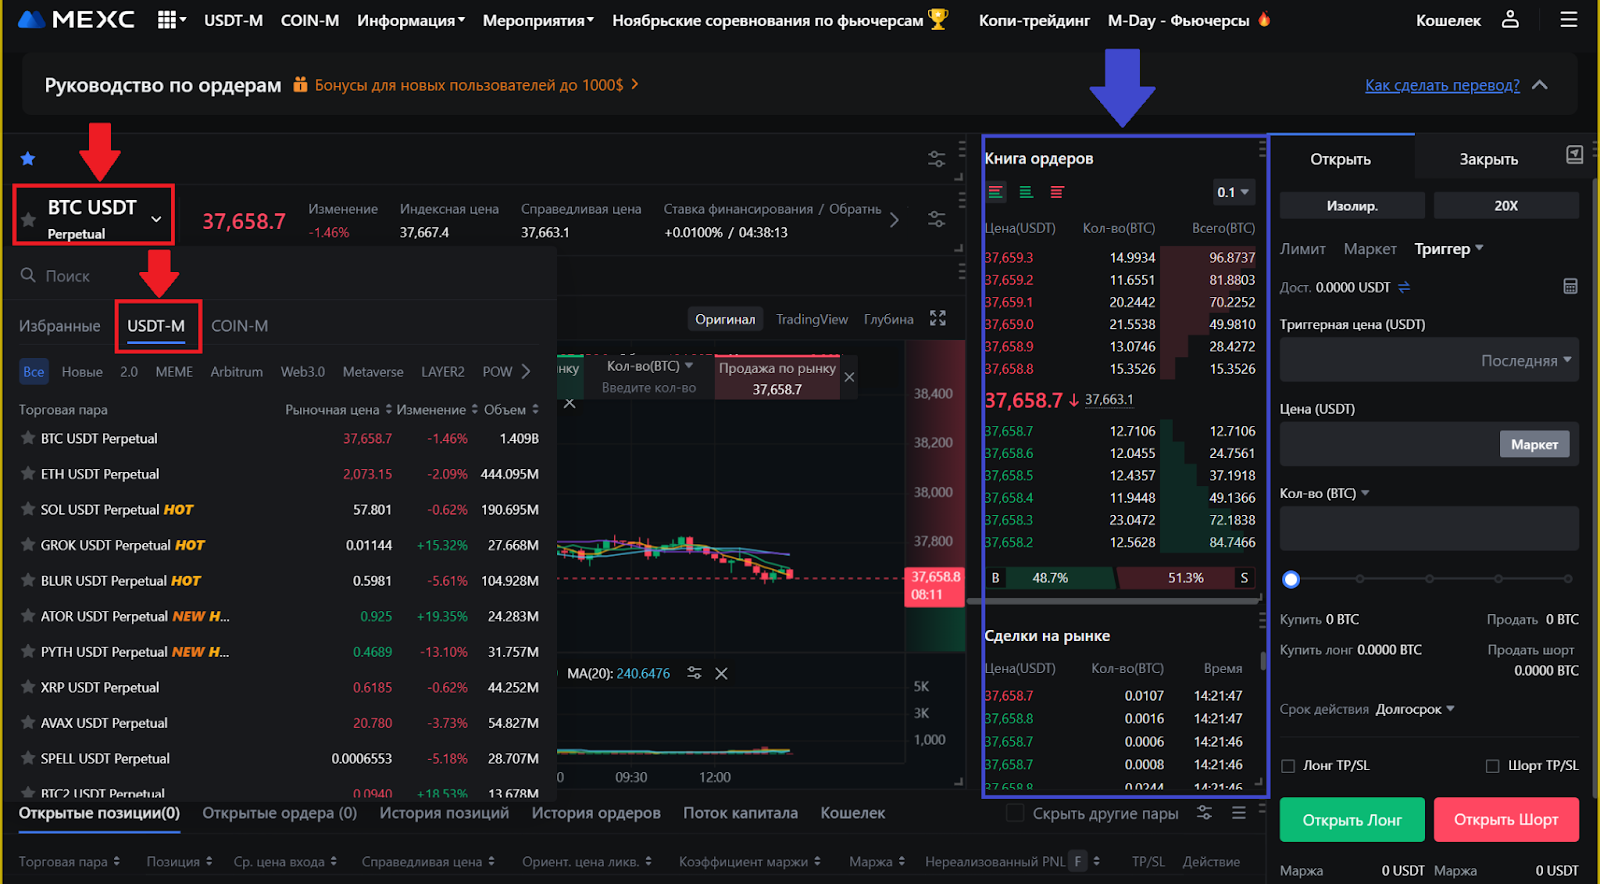Open the hamburger menu in top bar
1600x884 pixels.
click(x=1568, y=19)
